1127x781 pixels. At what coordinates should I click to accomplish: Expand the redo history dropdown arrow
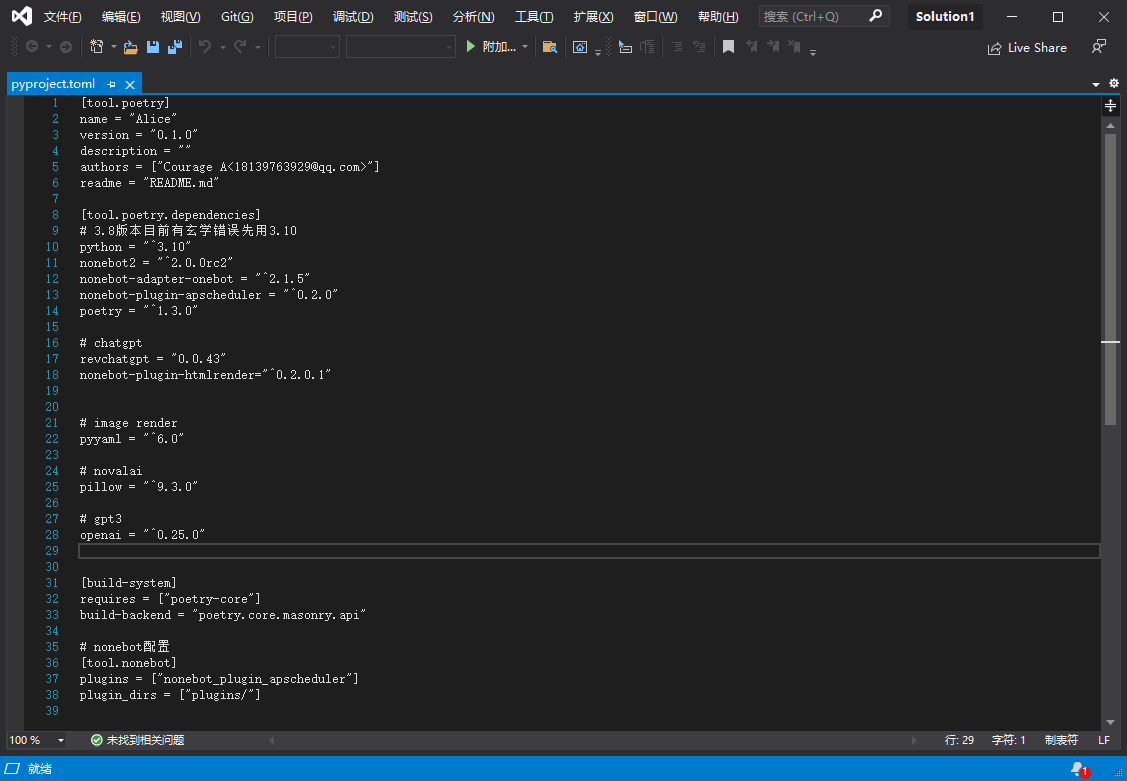257,47
